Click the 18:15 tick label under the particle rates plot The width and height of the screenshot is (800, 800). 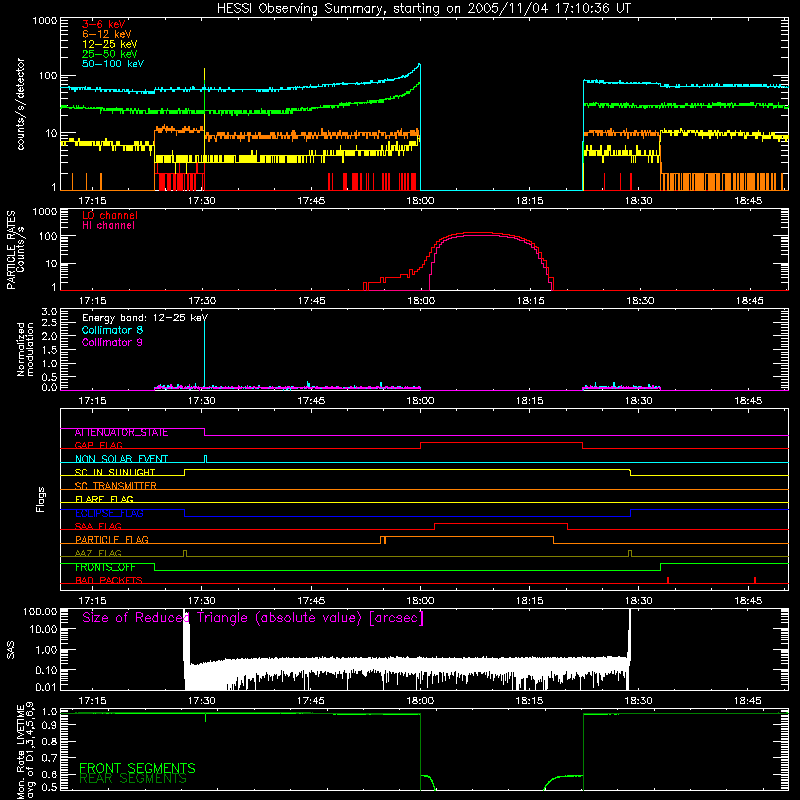531,301
